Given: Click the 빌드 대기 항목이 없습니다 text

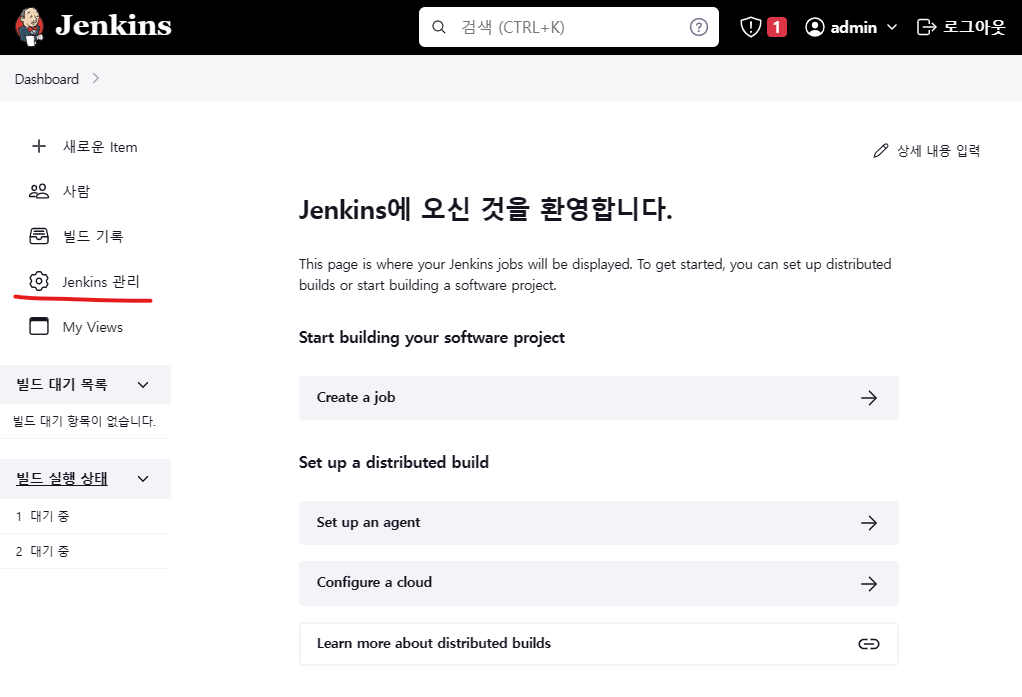Looking at the screenshot, I should click(x=84, y=421).
